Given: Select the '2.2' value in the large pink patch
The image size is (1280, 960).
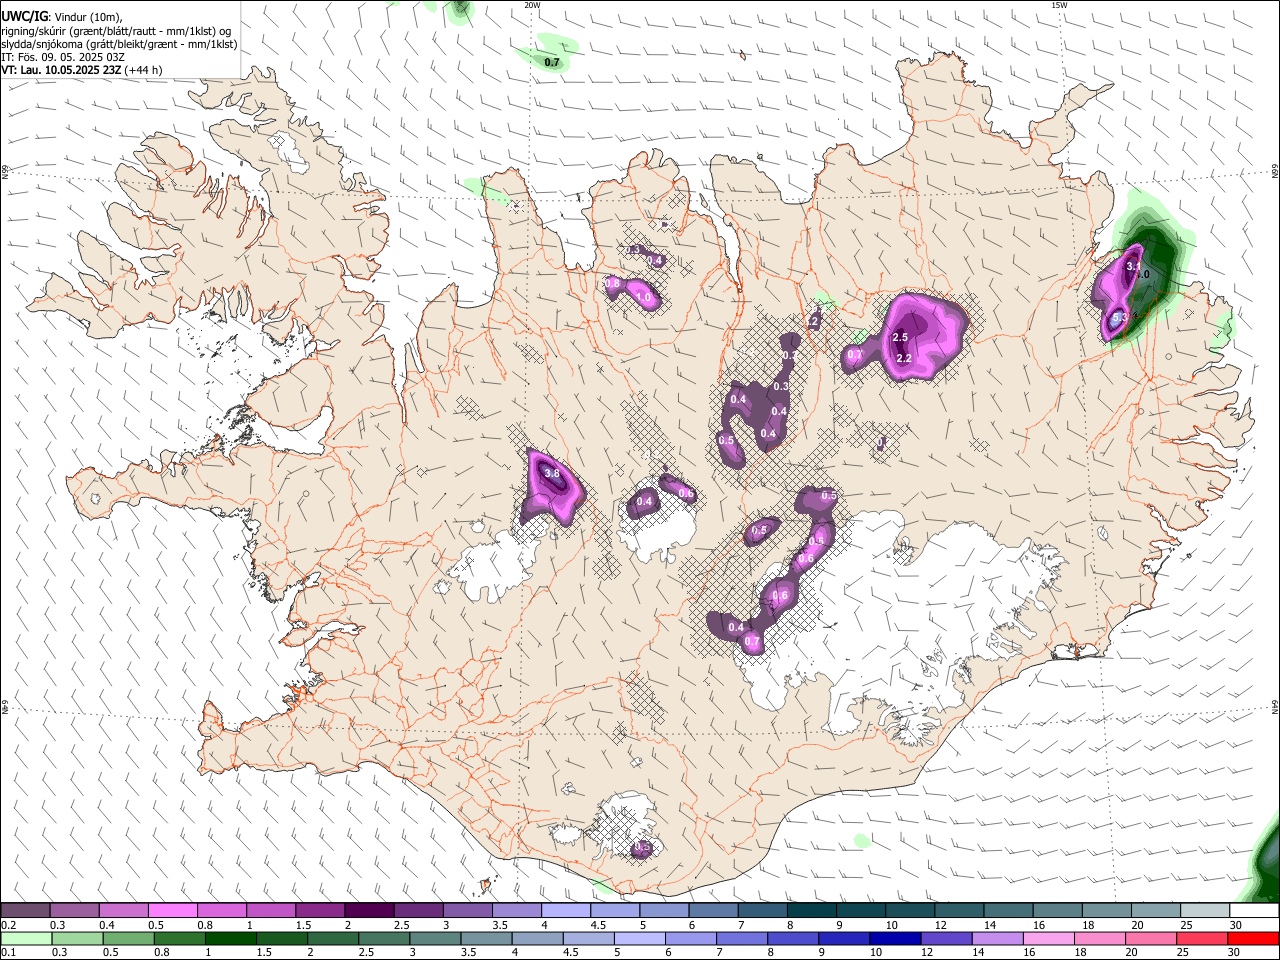Looking at the screenshot, I should tap(903, 358).
